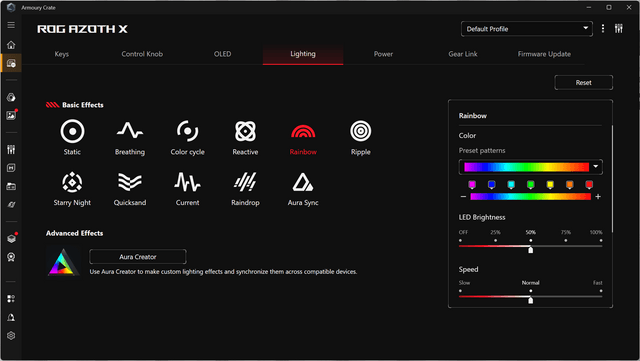Open the sidebar tuning sliders icon

coord(11,149)
